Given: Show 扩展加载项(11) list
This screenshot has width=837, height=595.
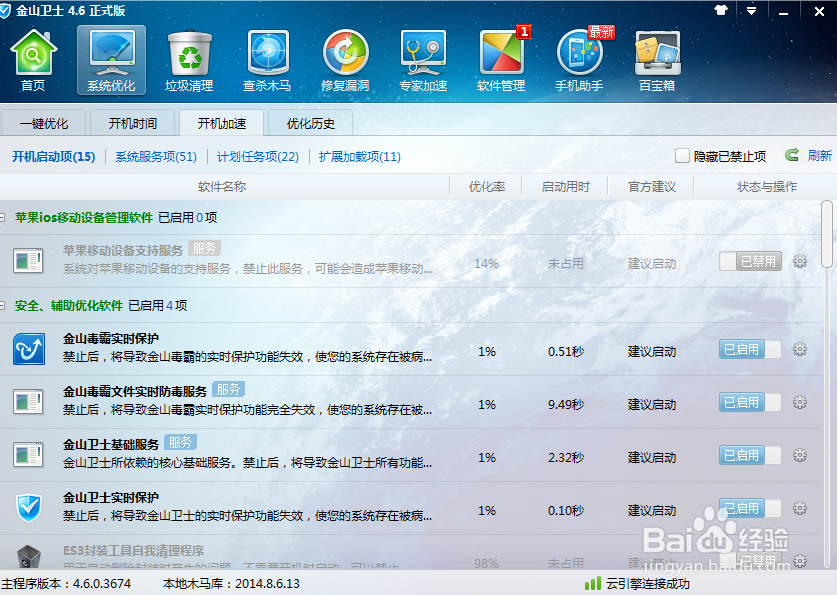Looking at the screenshot, I should [360, 156].
